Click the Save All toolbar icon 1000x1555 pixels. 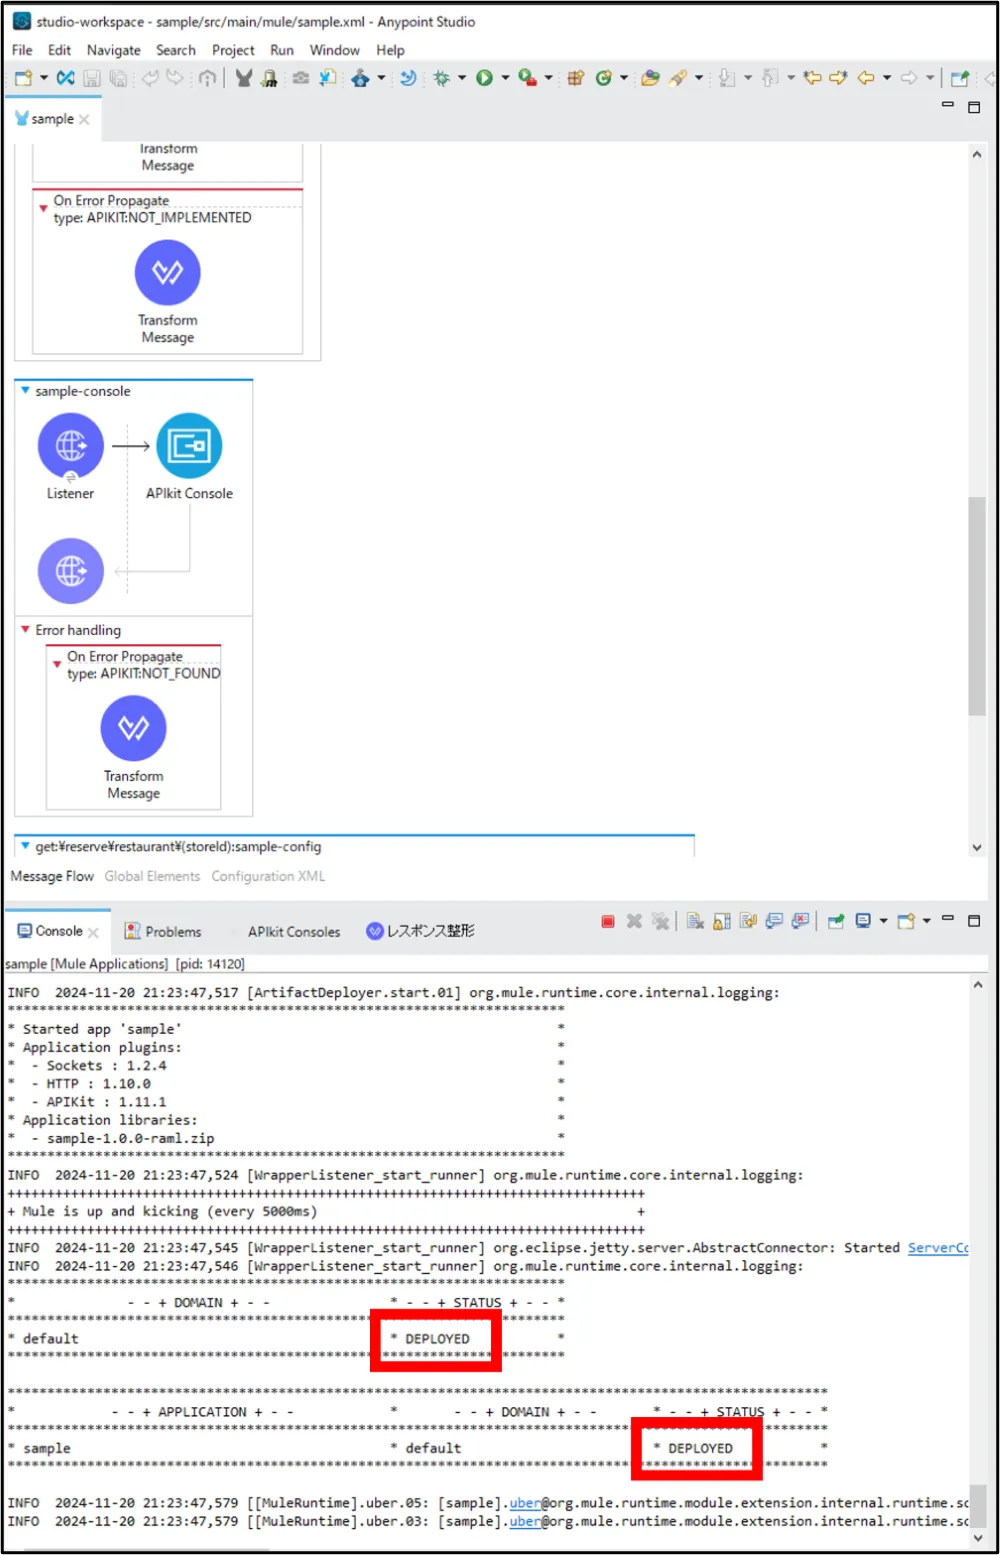point(118,78)
